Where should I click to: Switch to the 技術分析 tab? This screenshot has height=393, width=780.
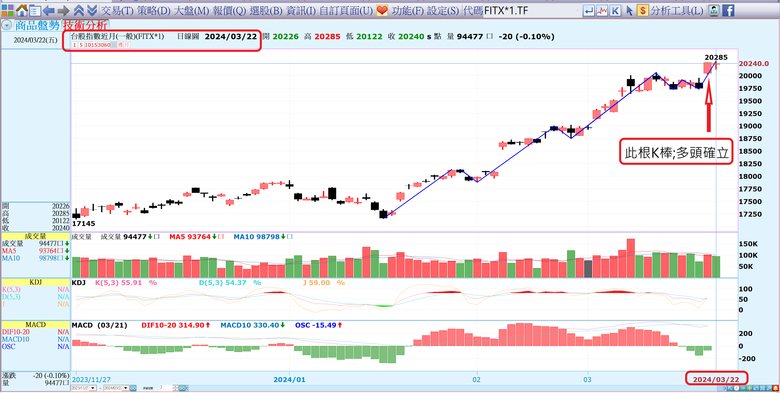coord(84,25)
